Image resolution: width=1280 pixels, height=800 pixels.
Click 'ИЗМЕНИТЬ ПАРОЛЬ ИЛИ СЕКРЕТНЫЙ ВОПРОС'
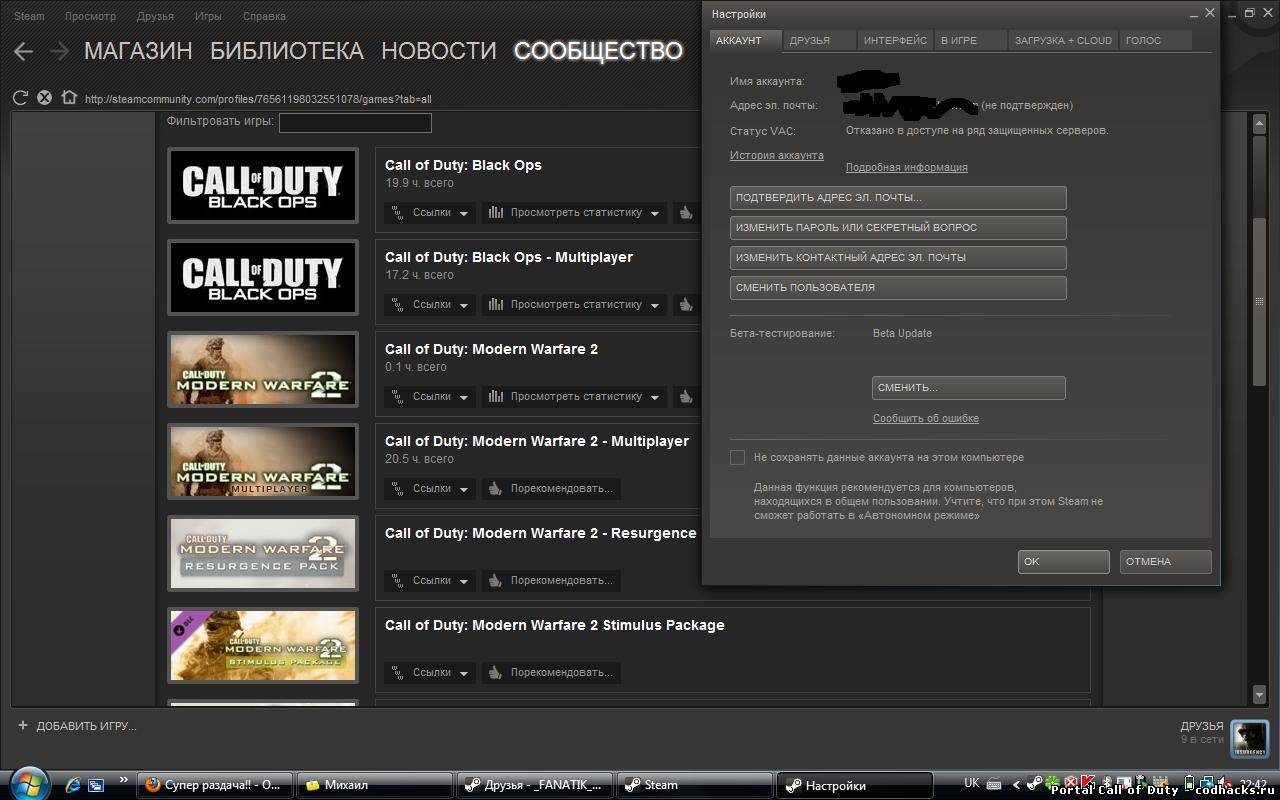tap(898, 228)
